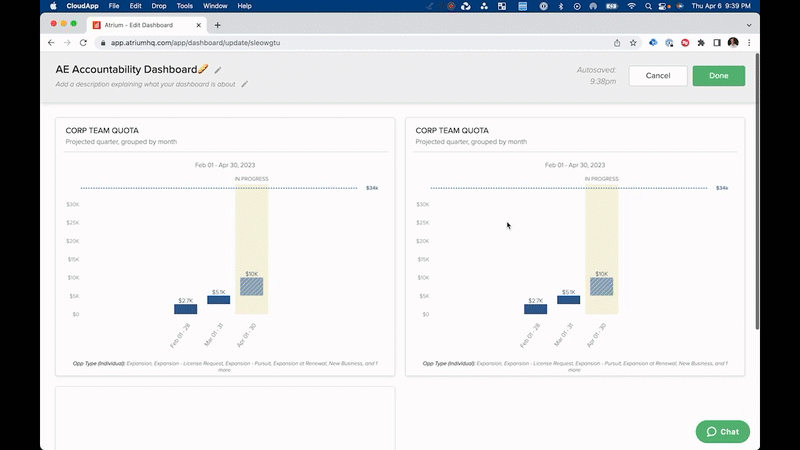This screenshot has width=800, height=450.
Task: Open the red circular extension icon
Action: coord(685,43)
